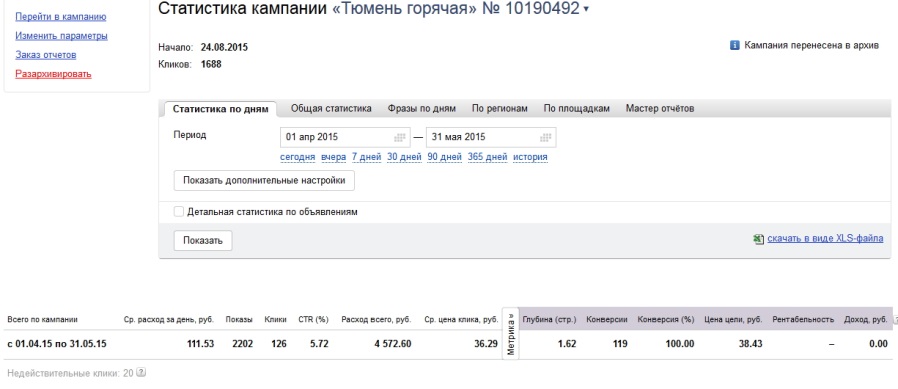Viewport: 898px width, 389px height.
Task: Select 7 дней period shortcut
Action: pyautogui.click(x=367, y=157)
